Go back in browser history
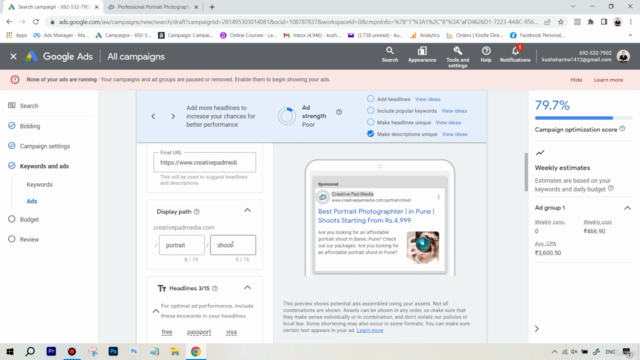This screenshot has height=360, width=640. click(9, 22)
